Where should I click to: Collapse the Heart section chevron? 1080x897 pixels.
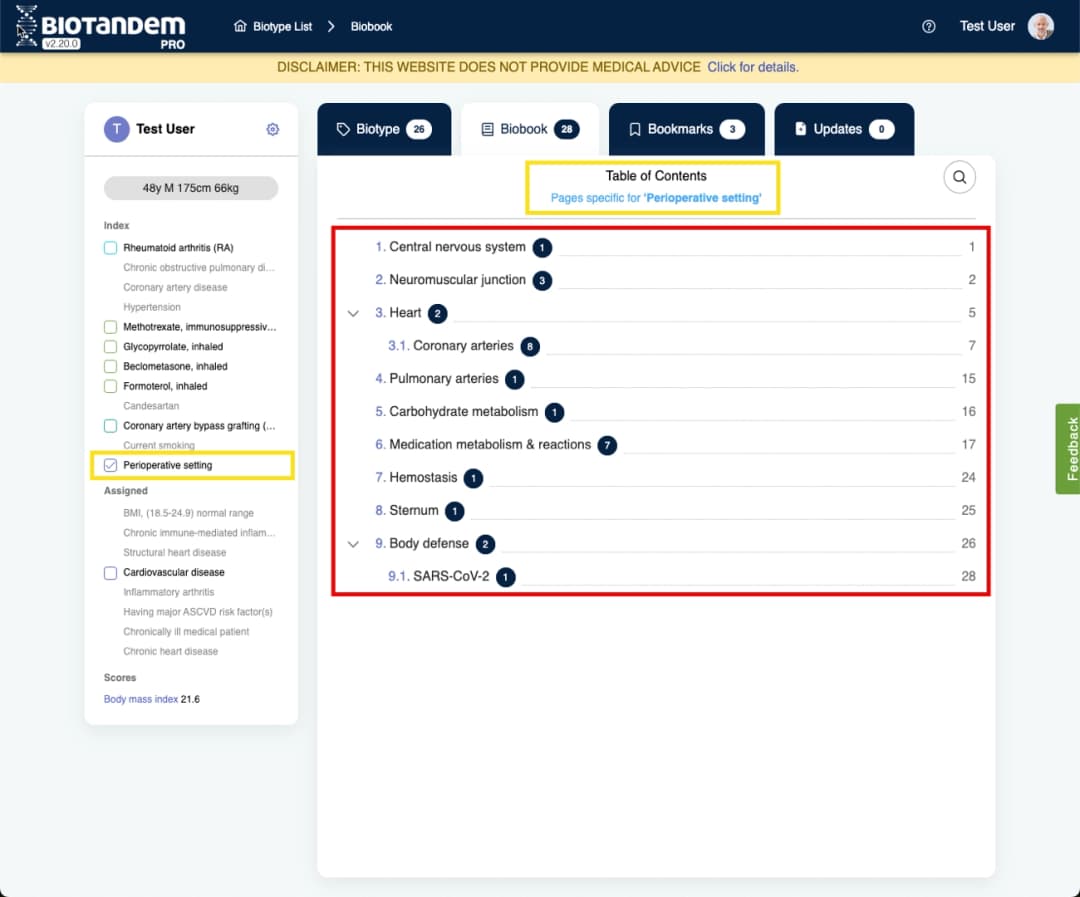(352, 313)
